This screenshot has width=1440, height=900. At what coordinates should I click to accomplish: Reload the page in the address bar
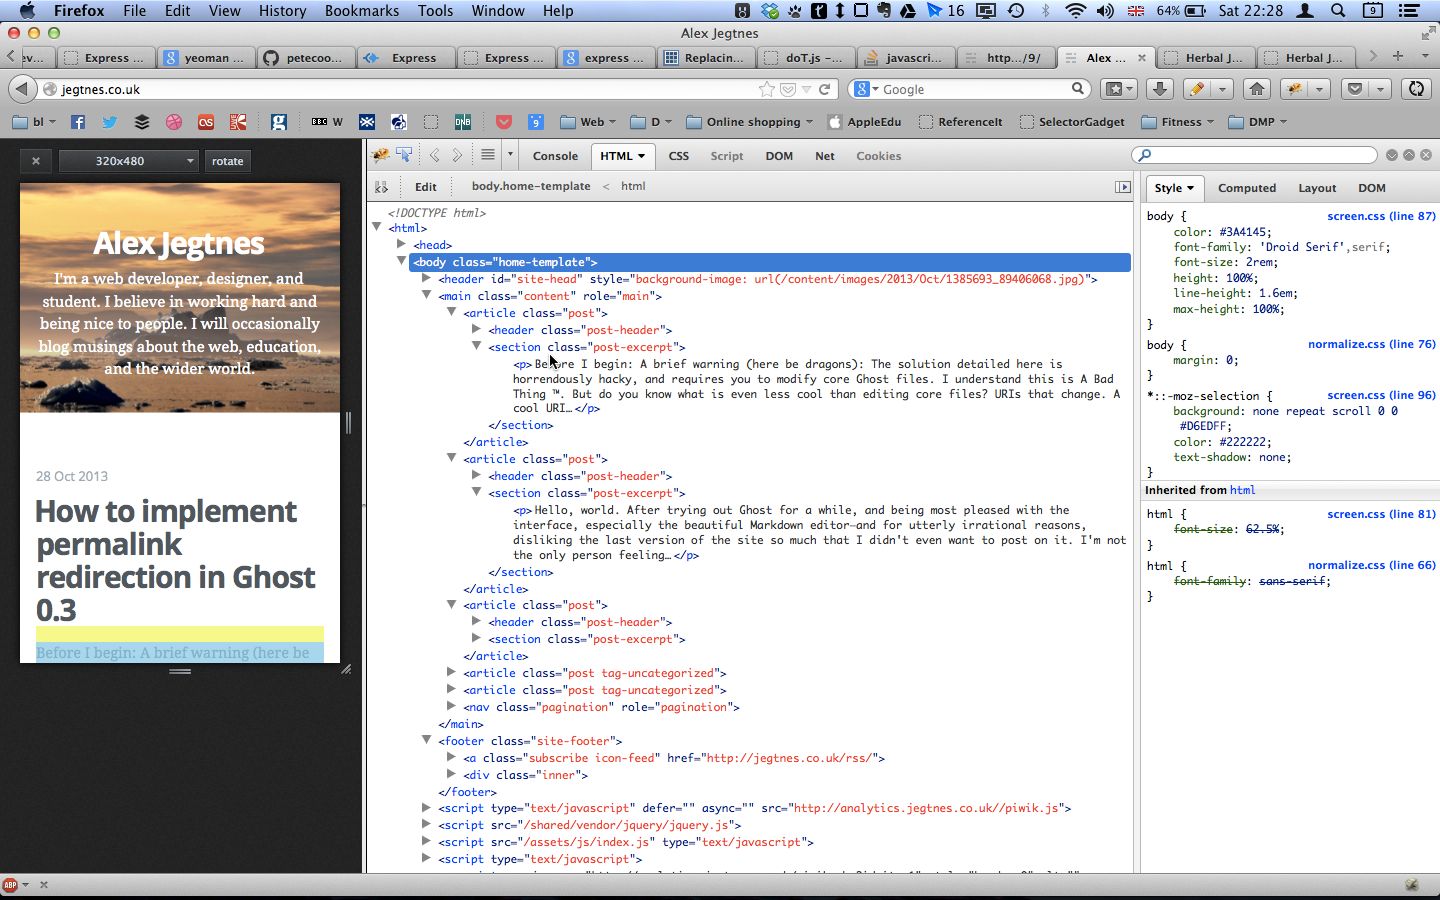825,89
